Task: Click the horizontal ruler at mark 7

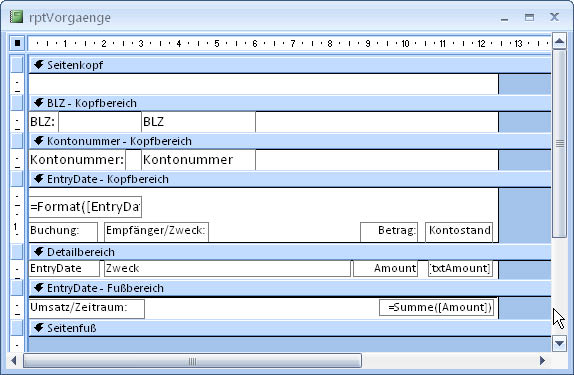Action: click(x=292, y=44)
